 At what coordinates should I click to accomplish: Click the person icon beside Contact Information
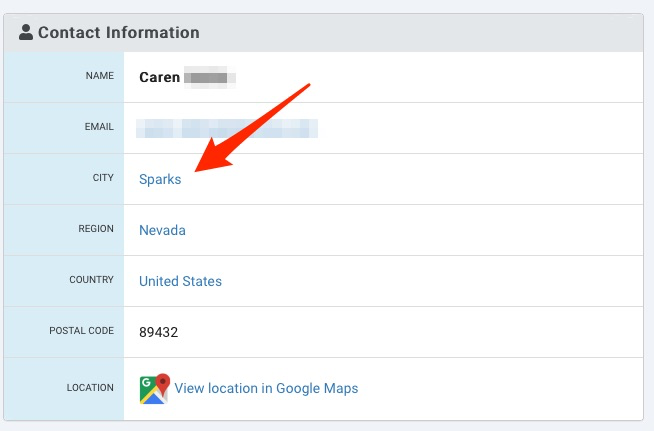pyautogui.click(x=25, y=32)
